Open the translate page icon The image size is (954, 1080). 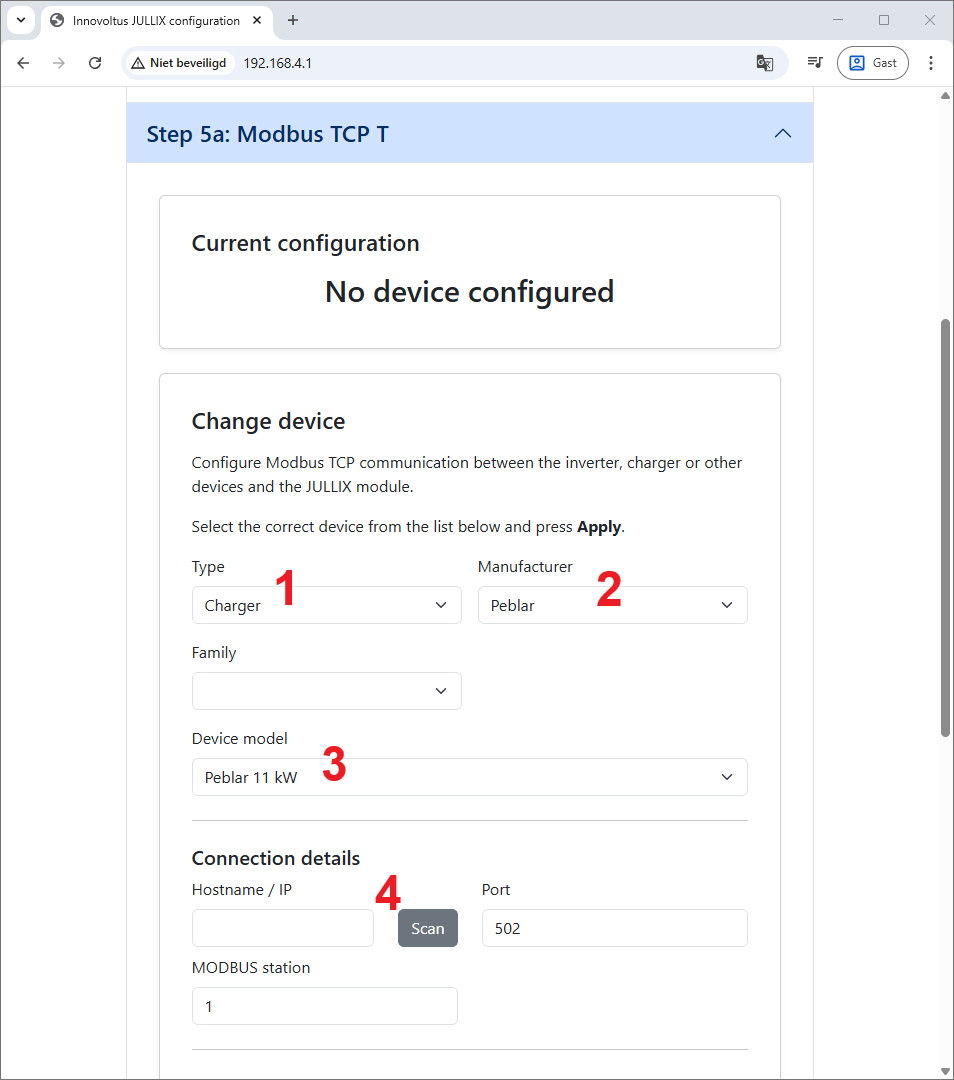(765, 63)
